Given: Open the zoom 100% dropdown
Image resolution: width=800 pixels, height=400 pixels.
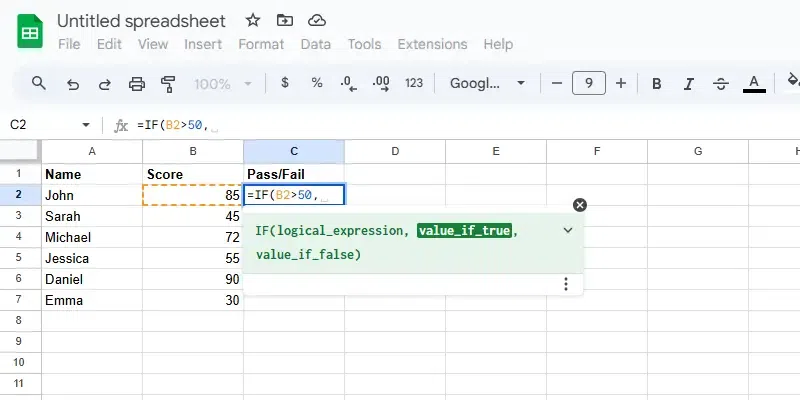Looking at the screenshot, I should (221, 83).
